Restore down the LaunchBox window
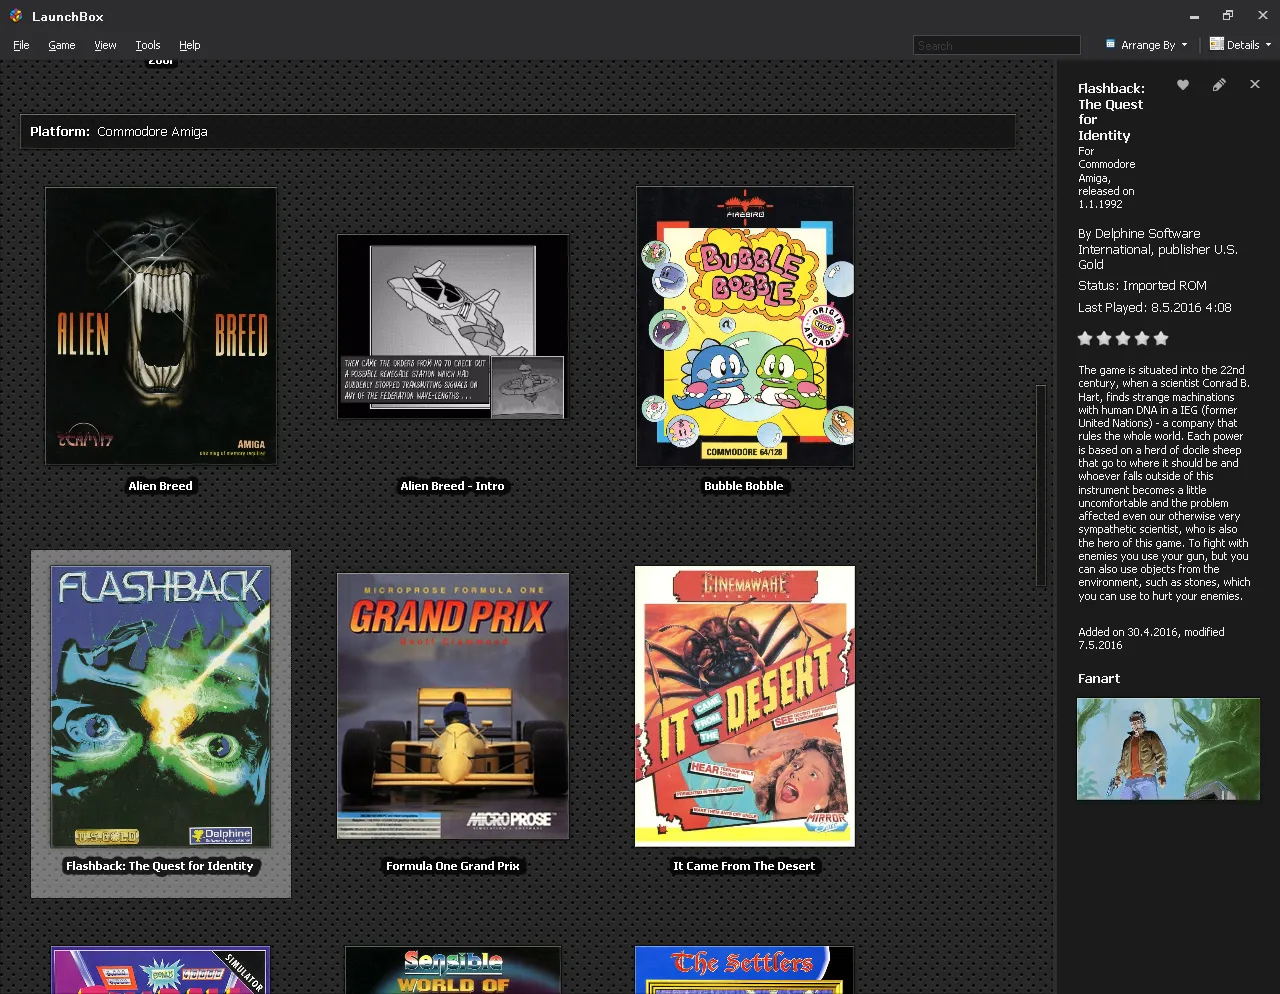The width and height of the screenshot is (1280, 994). tap(1228, 16)
